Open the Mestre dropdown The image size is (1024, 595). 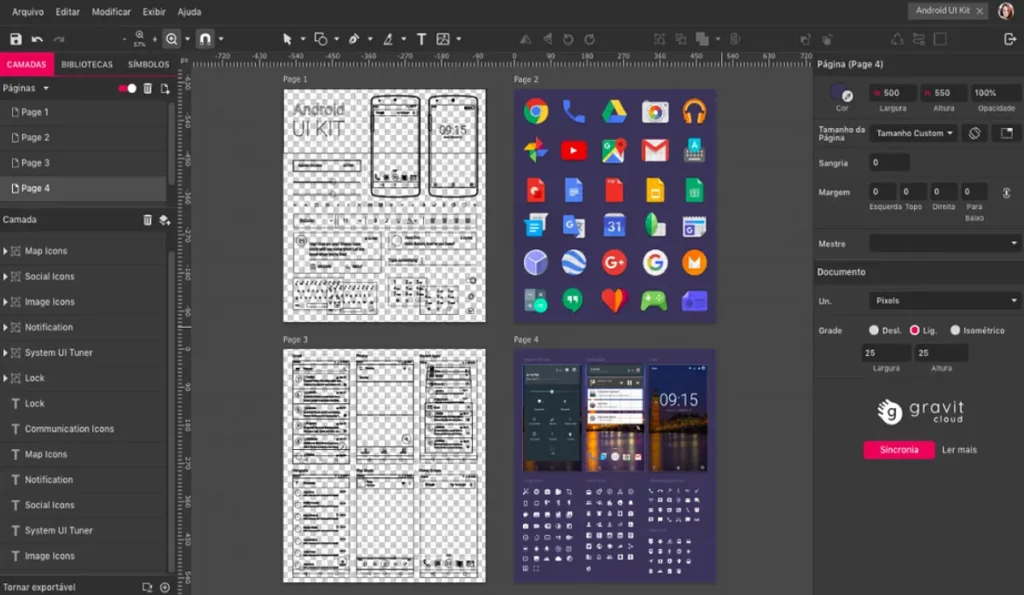click(x=945, y=244)
